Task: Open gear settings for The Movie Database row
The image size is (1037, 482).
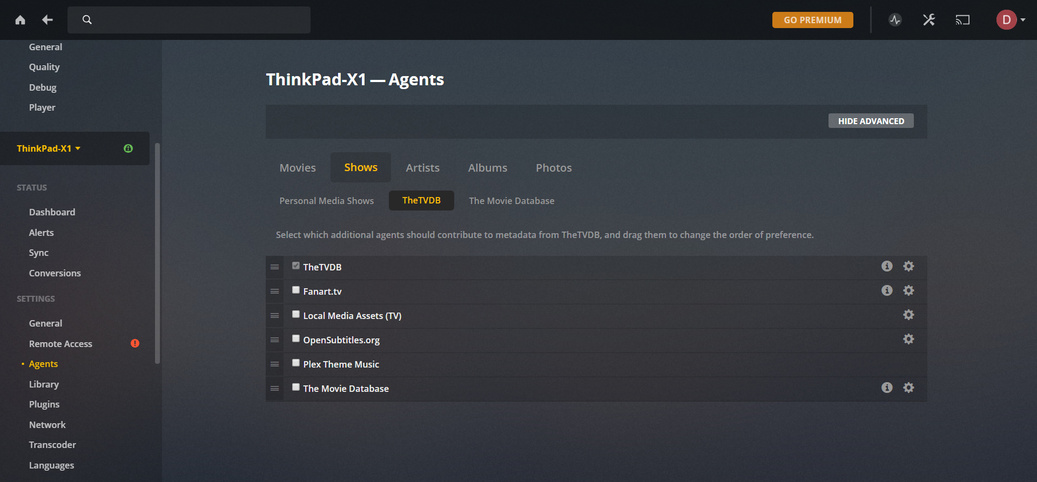Action: click(x=909, y=387)
